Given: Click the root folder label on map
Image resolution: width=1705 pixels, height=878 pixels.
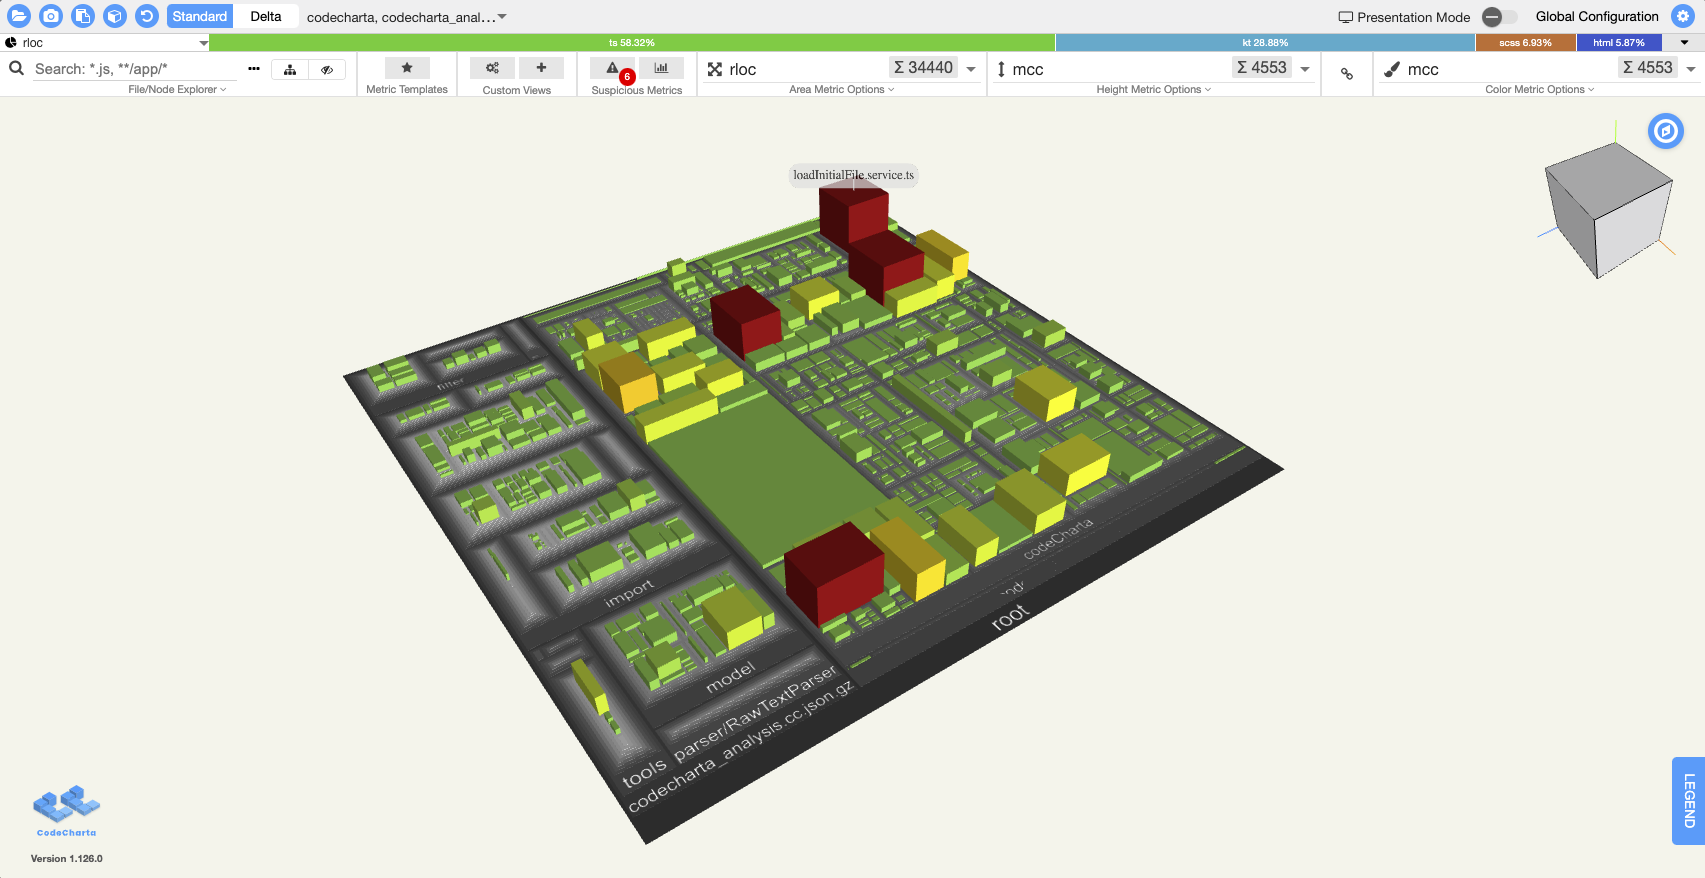Looking at the screenshot, I should coord(1009,616).
